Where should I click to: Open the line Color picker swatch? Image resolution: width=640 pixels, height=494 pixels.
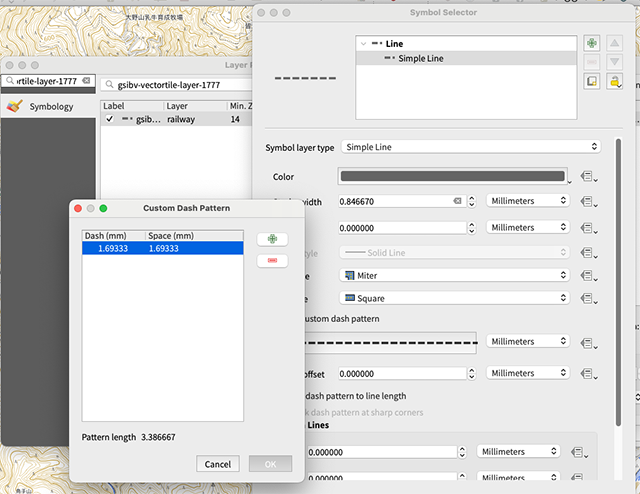[x=453, y=176]
